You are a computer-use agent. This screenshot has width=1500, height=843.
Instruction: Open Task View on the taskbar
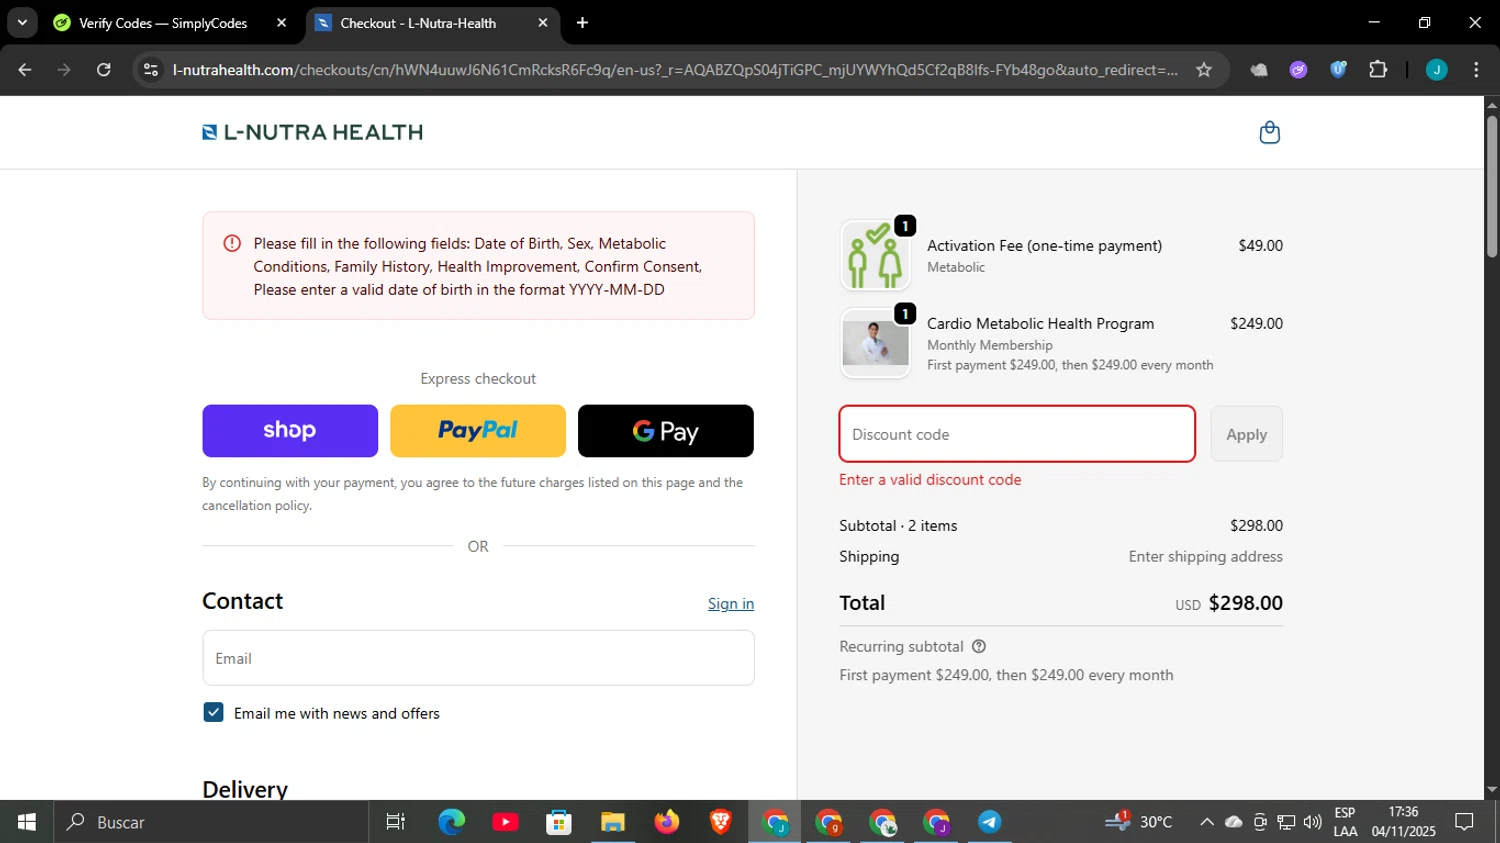point(396,822)
